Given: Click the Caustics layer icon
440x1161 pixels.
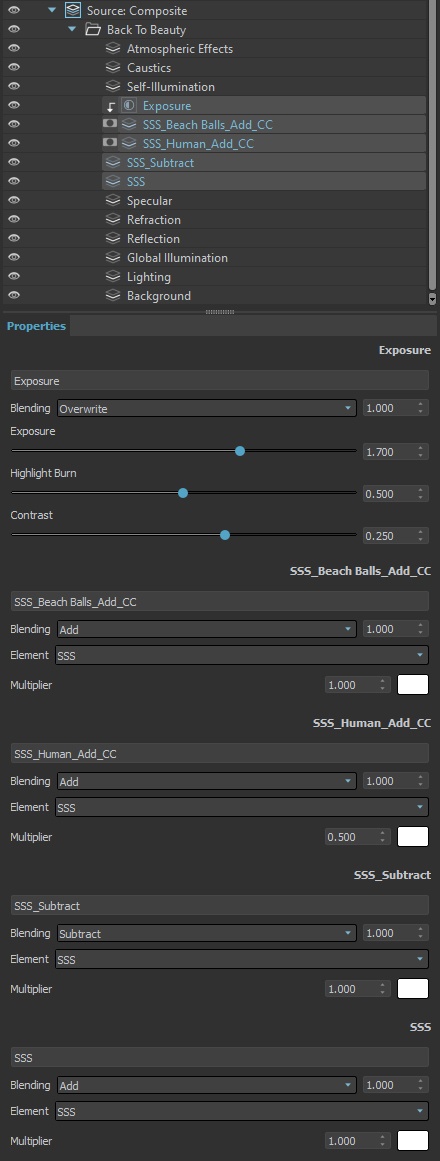Looking at the screenshot, I should (x=113, y=67).
